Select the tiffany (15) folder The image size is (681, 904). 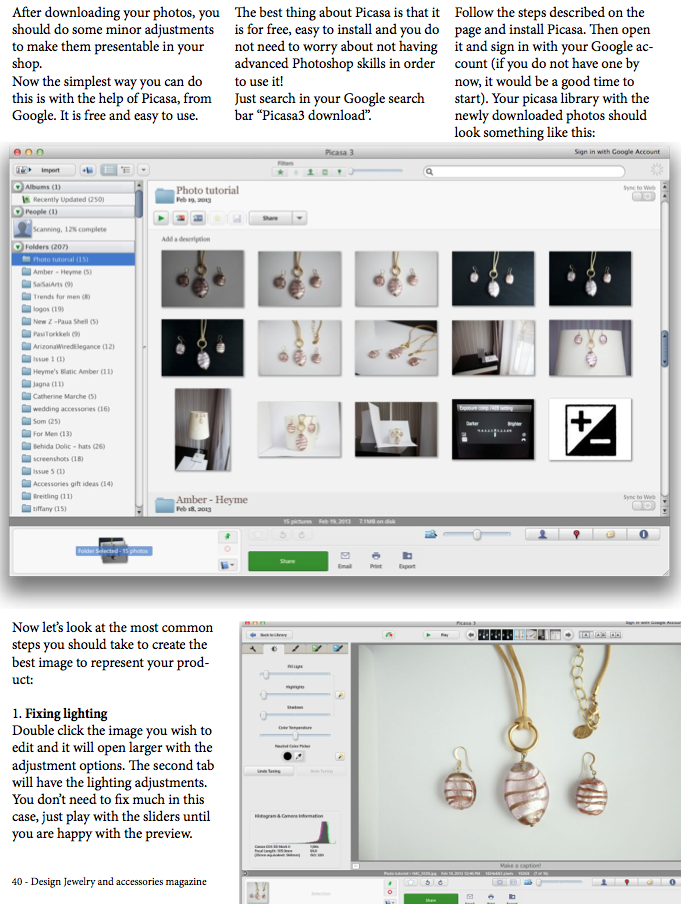point(73,508)
